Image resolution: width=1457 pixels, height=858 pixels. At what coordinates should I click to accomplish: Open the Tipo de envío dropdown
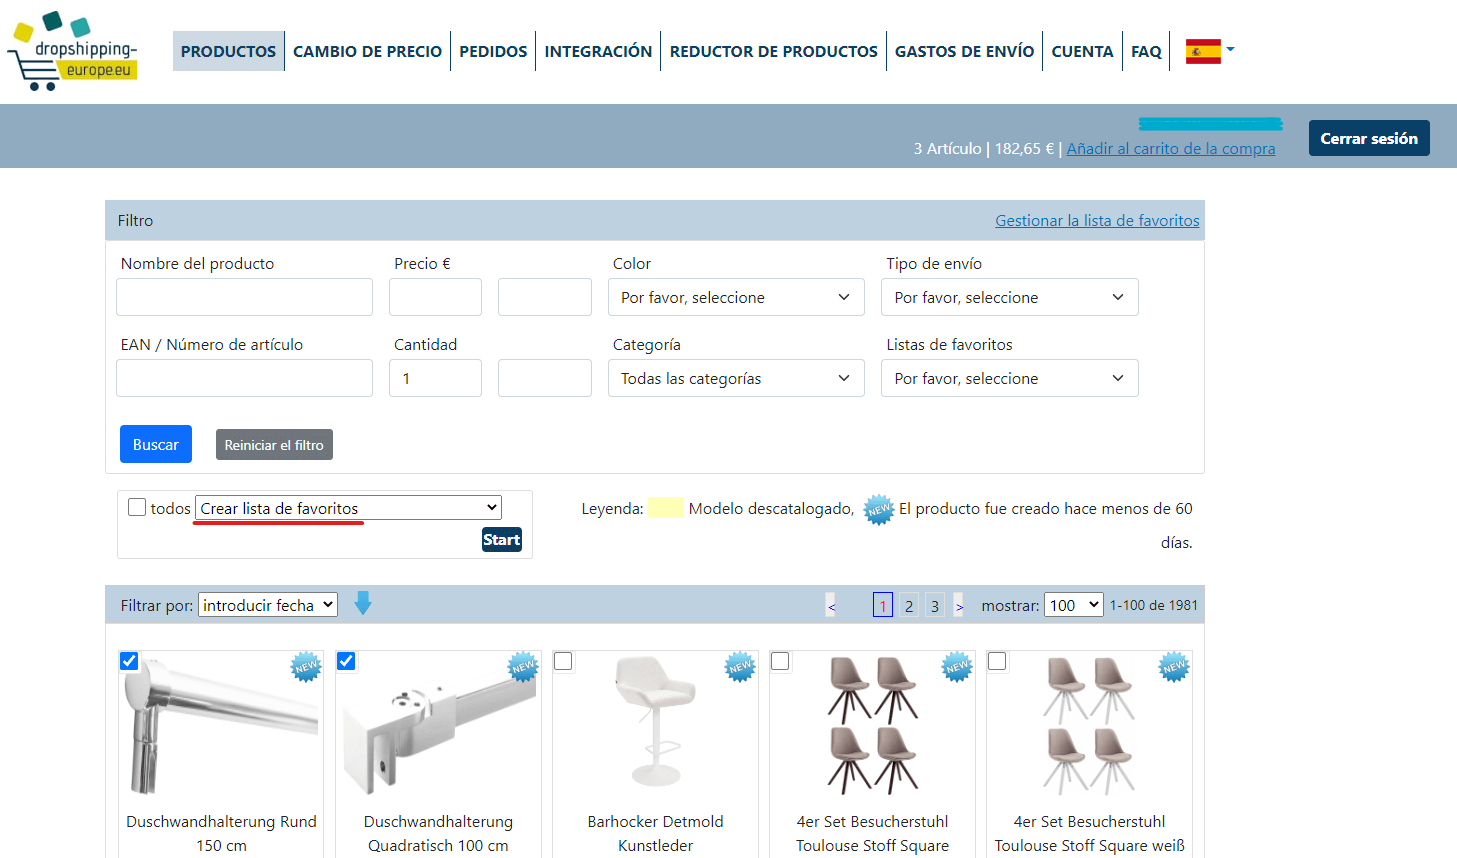tap(1010, 297)
